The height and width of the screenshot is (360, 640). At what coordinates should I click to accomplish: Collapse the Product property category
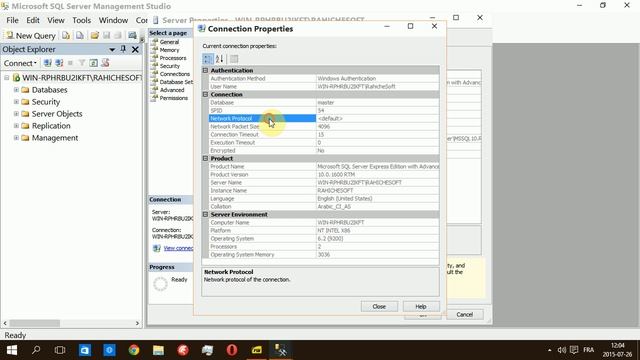pos(206,158)
